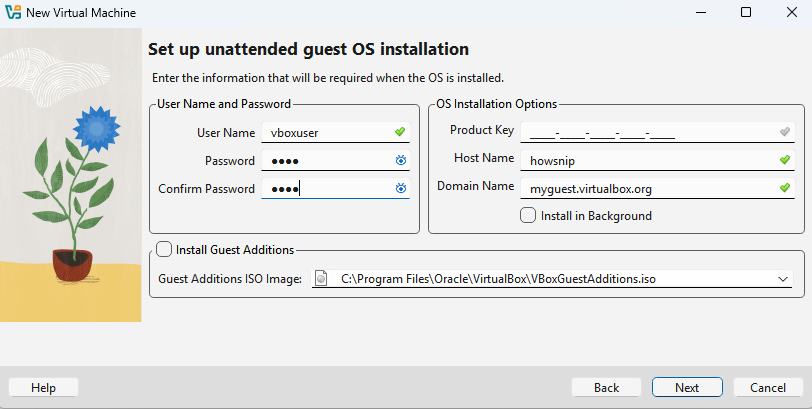812x409 pixels.
Task: Minimize the New Virtual Machine window
Action: click(x=701, y=12)
